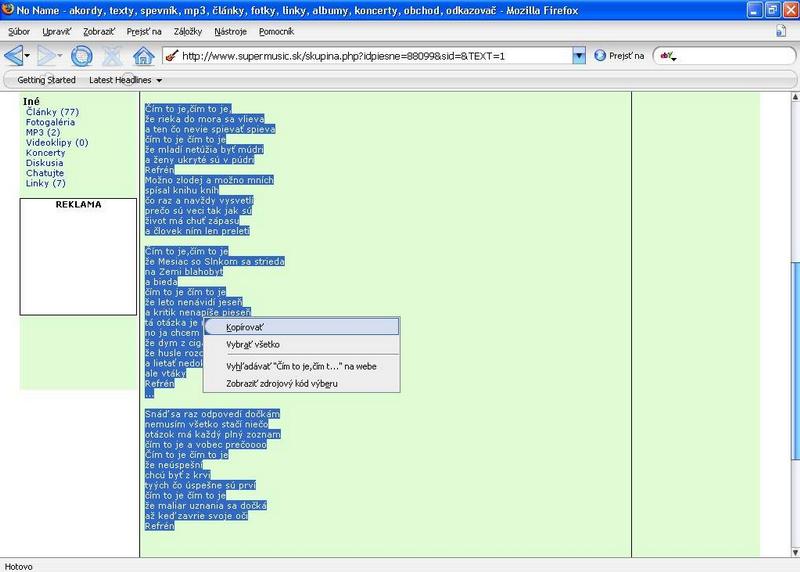Viewport: 800px width, 572px height.
Task: Click the Back navigation arrow
Action: click(x=14, y=55)
